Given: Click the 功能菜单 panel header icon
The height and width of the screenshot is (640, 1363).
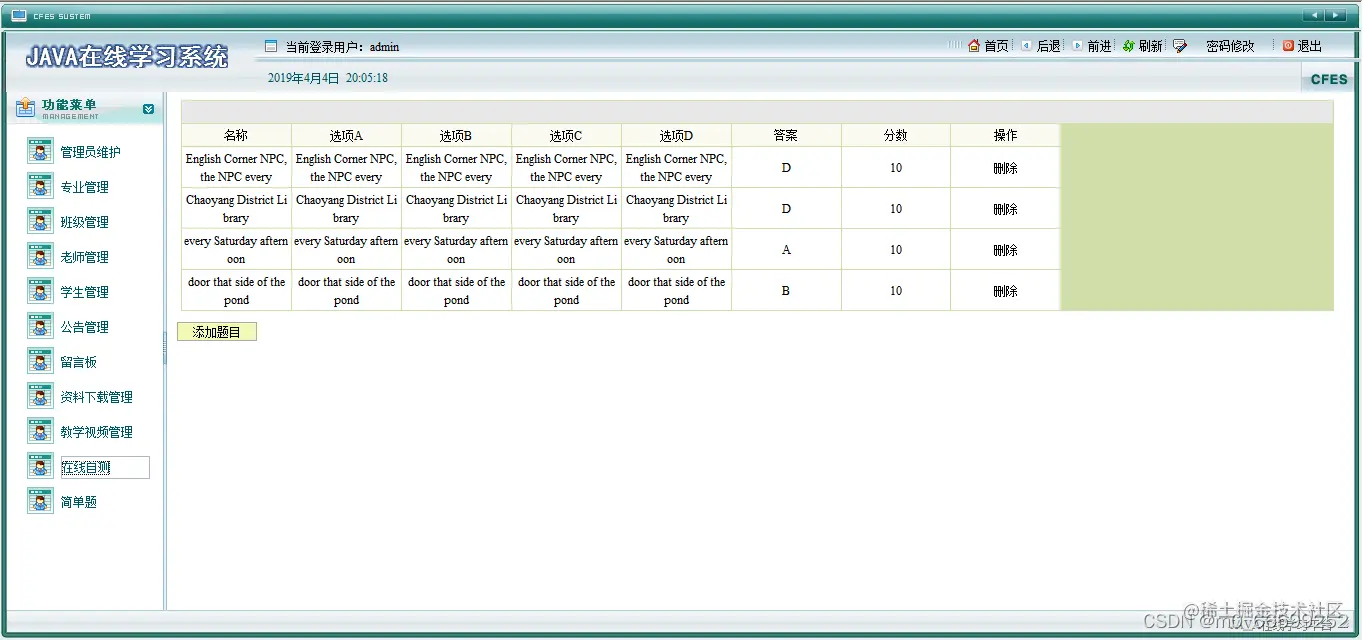Looking at the screenshot, I should (x=26, y=108).
